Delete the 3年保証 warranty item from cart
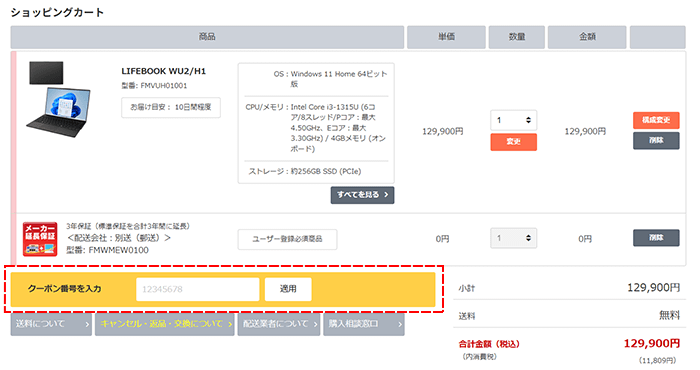Viewport: 700px width, 370px height. point(656,238)
